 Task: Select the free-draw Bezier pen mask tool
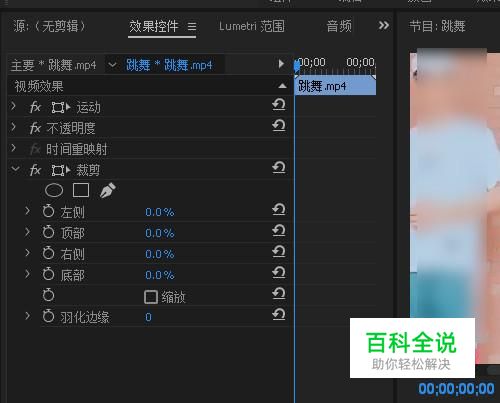[x=108, y=190]
